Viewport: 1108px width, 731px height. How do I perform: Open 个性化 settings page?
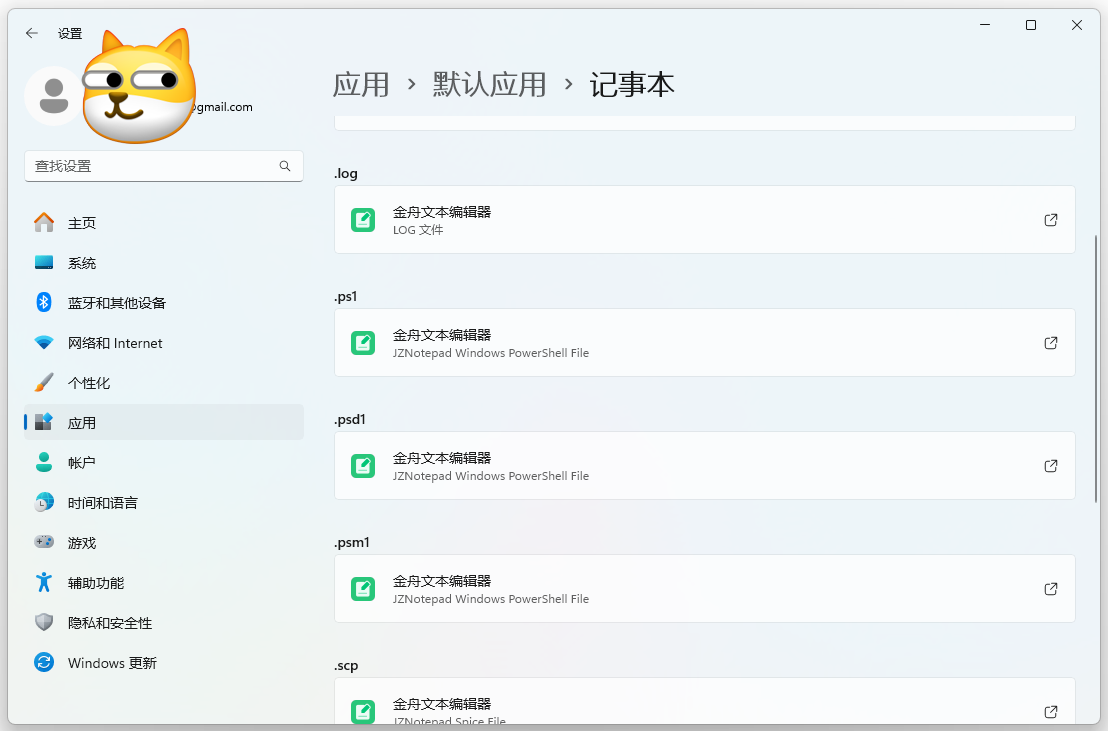click(164, 382)
